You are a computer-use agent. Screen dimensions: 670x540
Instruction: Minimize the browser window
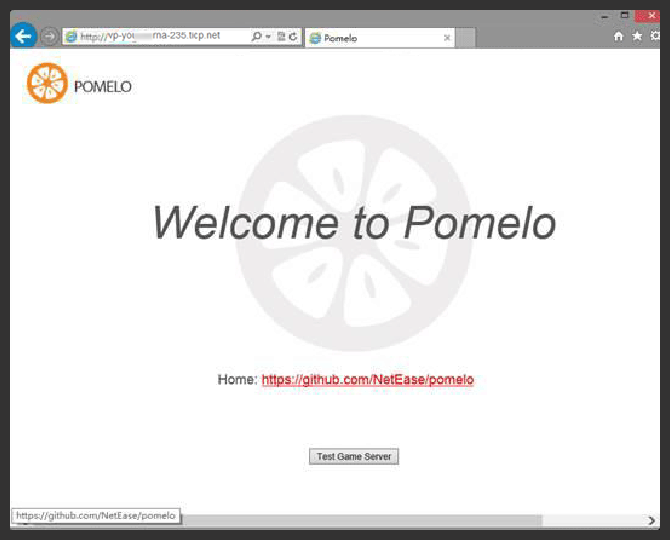[x=605, y=15]
